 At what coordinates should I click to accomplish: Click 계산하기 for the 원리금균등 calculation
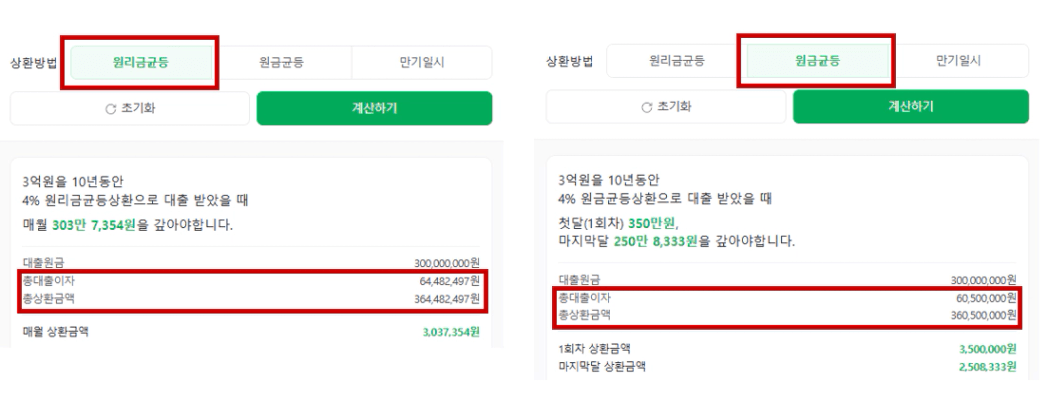point(374,108)
